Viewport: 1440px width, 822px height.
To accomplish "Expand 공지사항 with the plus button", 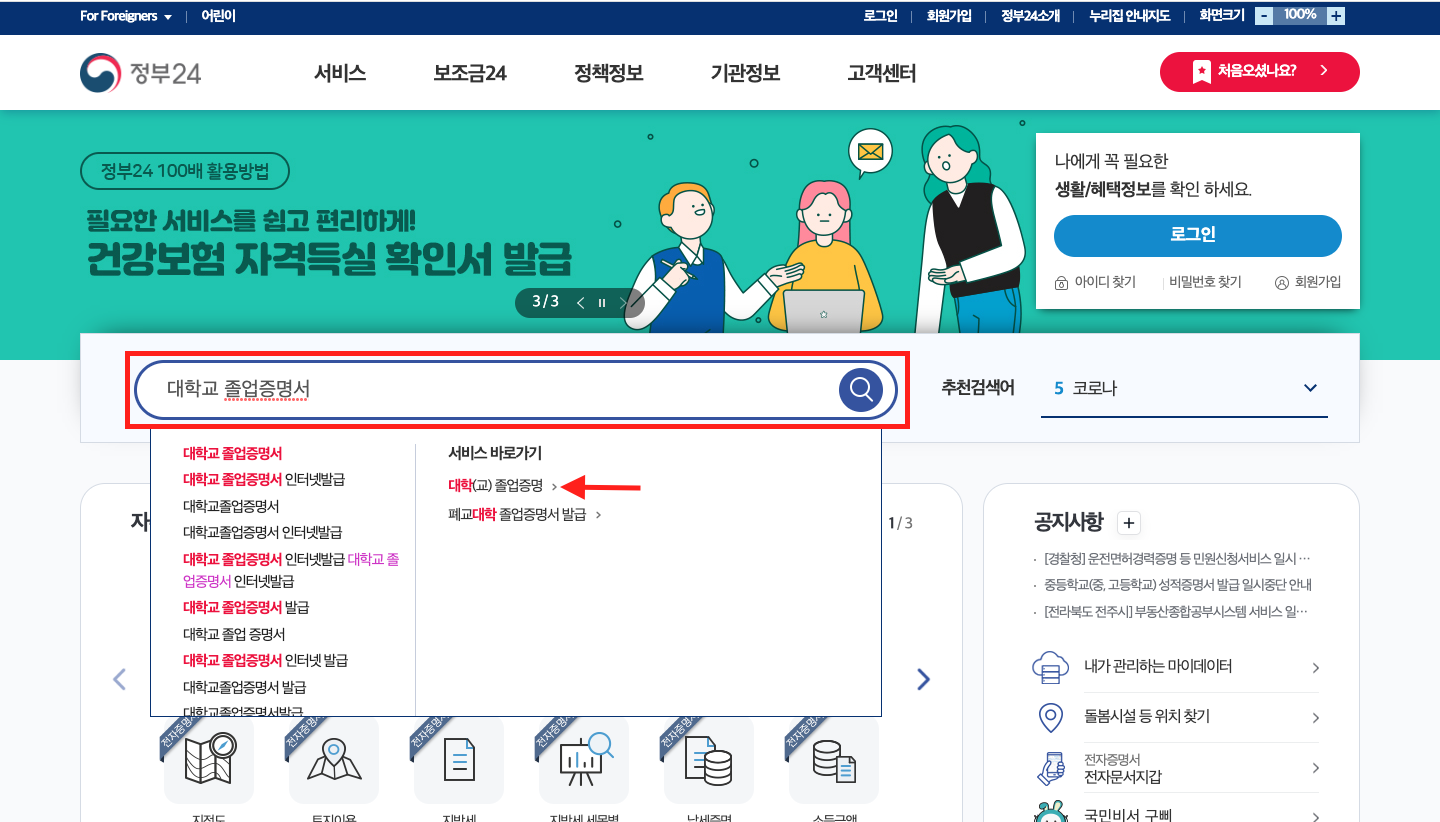I will pos(1128,523).
